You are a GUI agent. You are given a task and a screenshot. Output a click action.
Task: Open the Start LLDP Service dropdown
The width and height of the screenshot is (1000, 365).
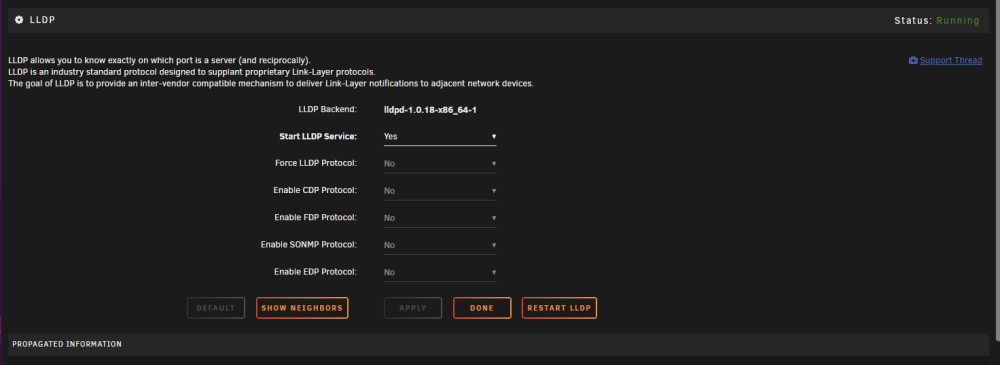point(439,137)
